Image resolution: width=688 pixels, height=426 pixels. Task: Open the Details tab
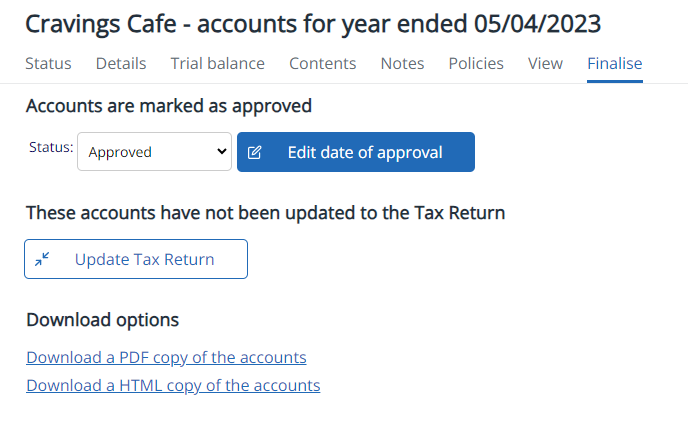121,64
